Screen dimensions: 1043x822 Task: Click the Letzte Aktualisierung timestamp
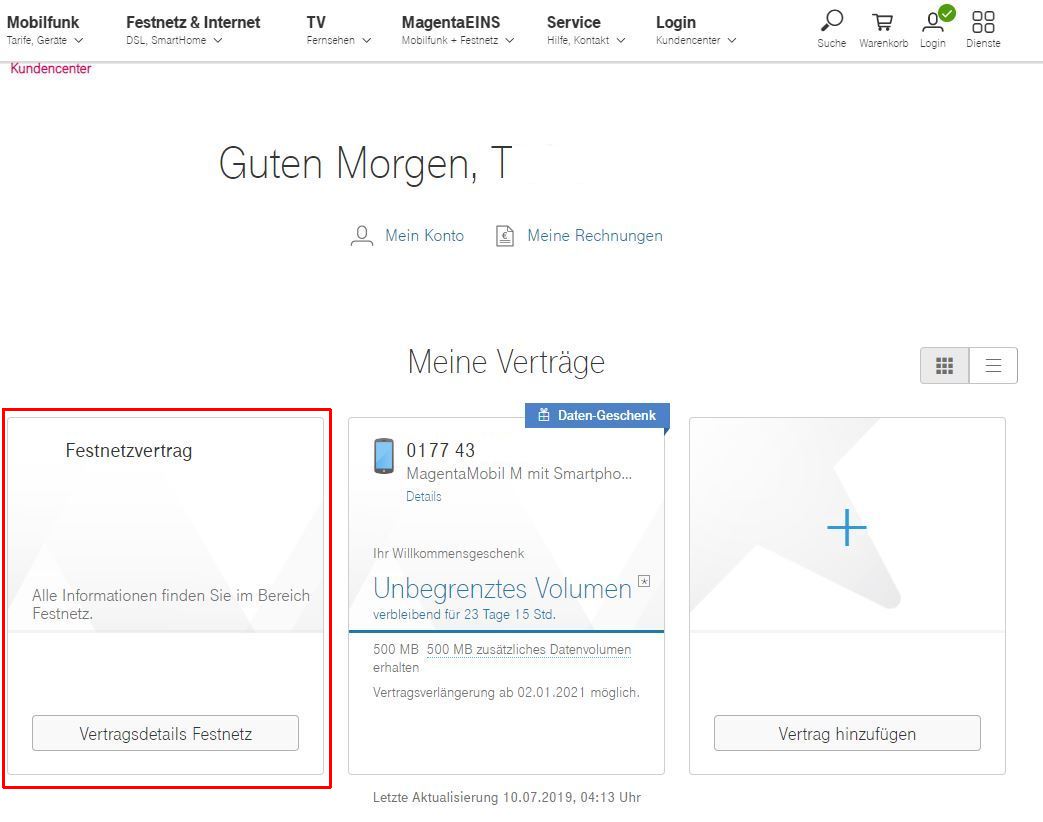pos(507,797)
